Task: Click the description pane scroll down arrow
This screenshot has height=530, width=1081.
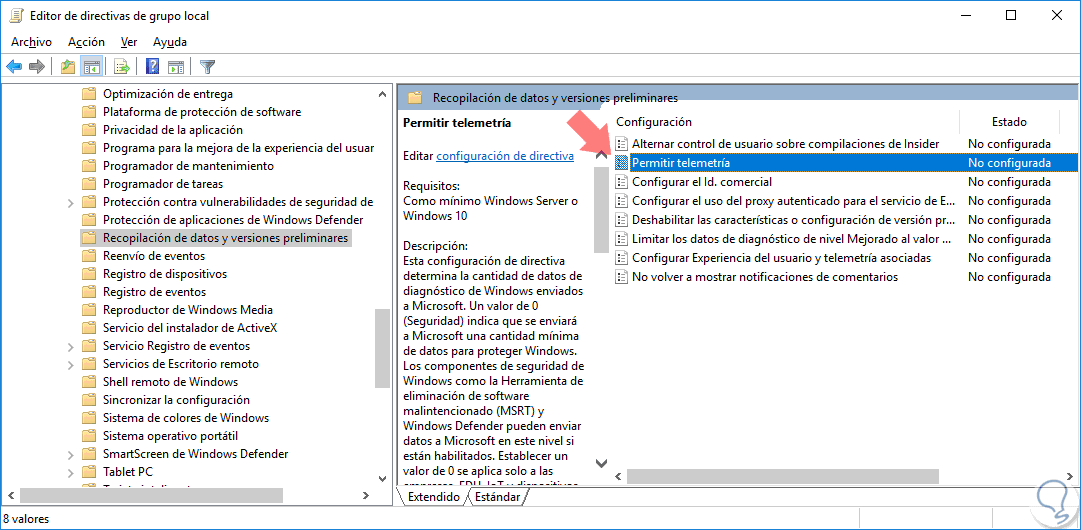Action: [601, 463]
